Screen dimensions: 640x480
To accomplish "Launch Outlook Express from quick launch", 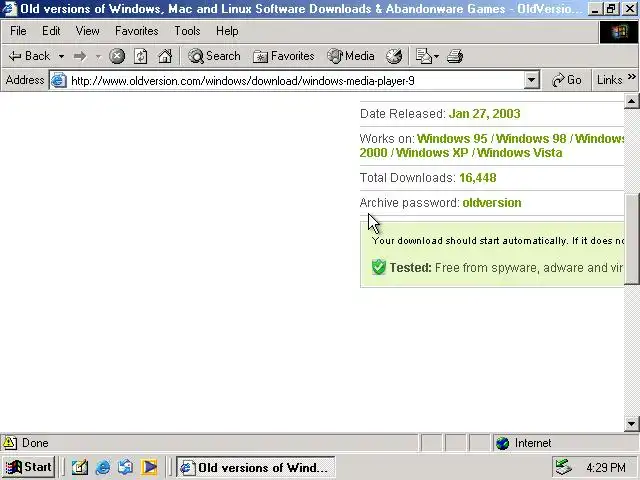I will point(125,467).
